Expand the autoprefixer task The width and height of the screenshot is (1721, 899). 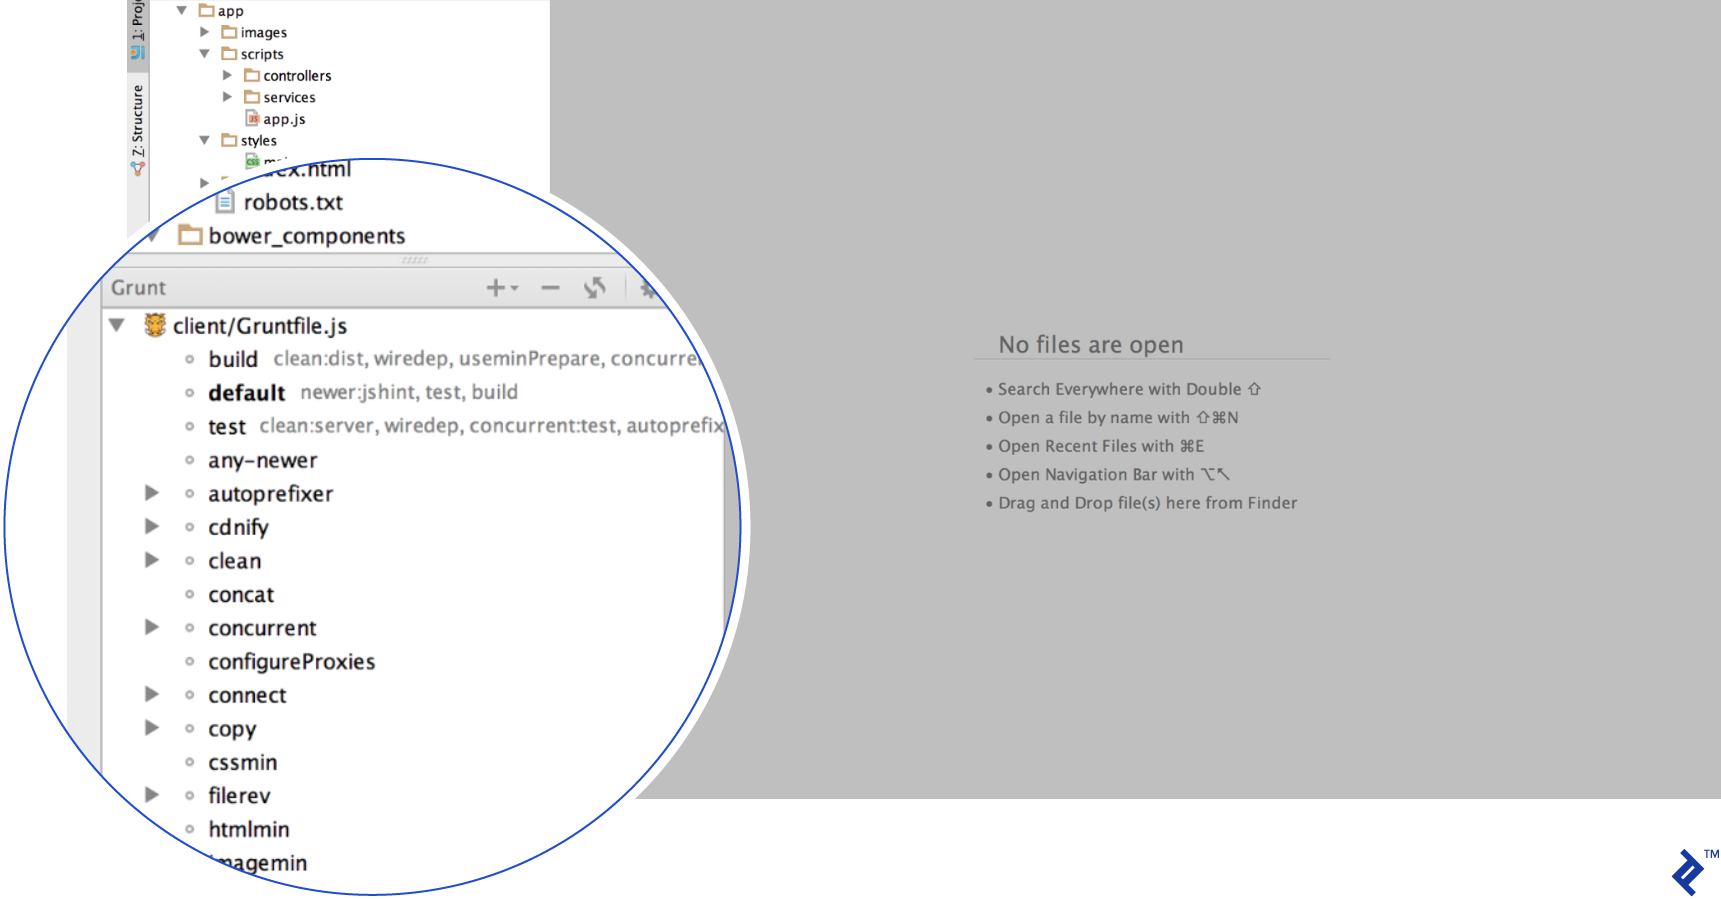coord(152,493)
